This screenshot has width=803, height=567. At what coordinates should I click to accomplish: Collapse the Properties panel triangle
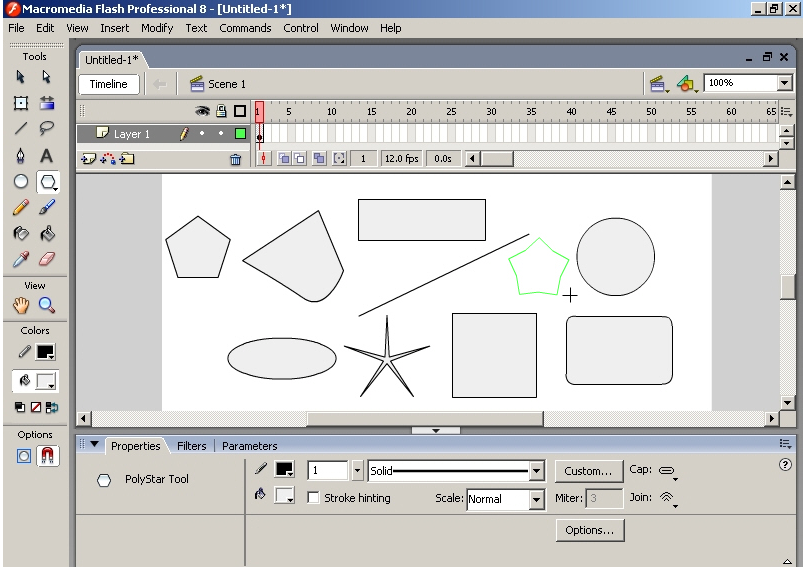click(94, 445)
